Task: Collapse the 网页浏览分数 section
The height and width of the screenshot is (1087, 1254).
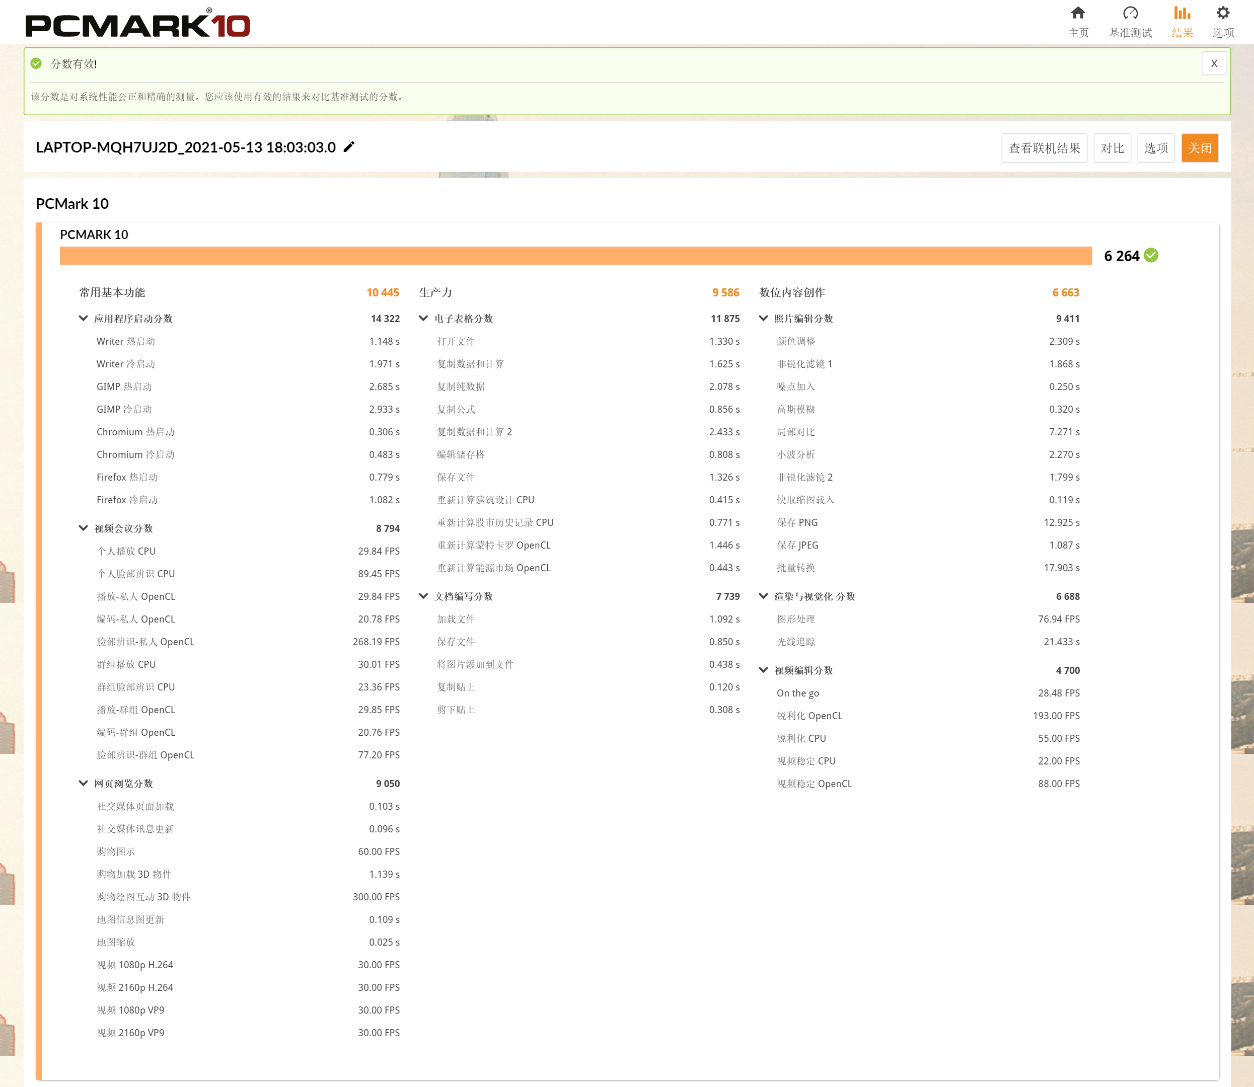Action: tap(83, 784)
